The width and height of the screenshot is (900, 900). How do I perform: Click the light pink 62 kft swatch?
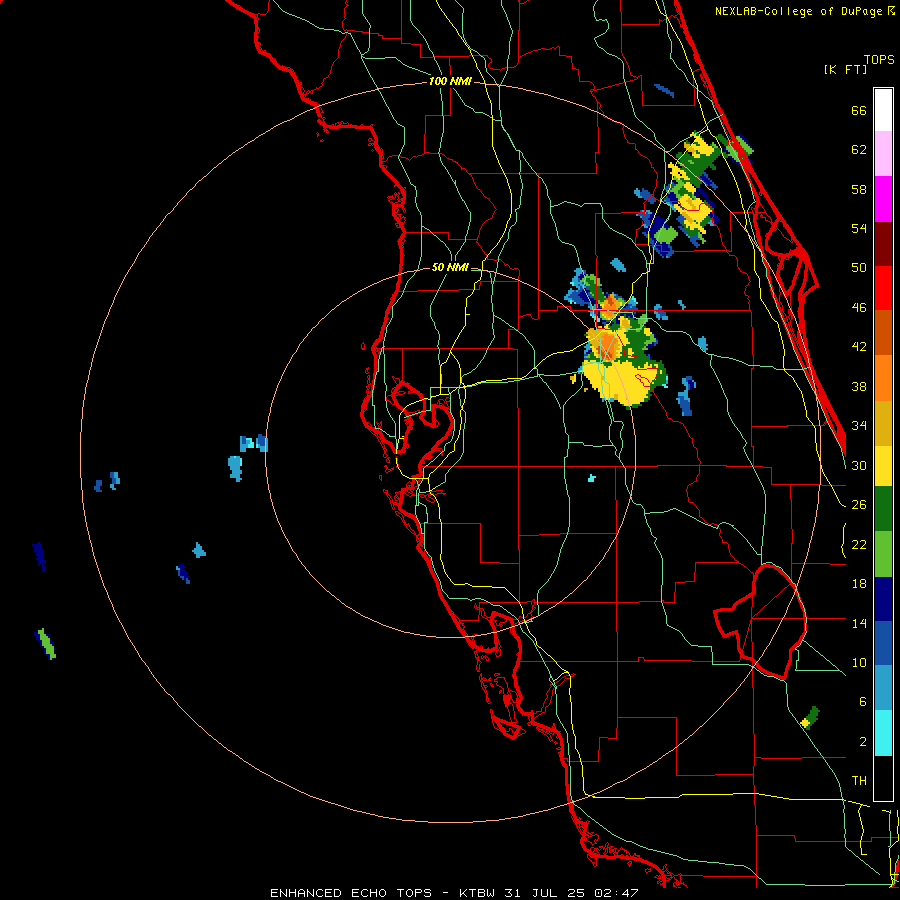pyautogui.click(x=883, y=154)
